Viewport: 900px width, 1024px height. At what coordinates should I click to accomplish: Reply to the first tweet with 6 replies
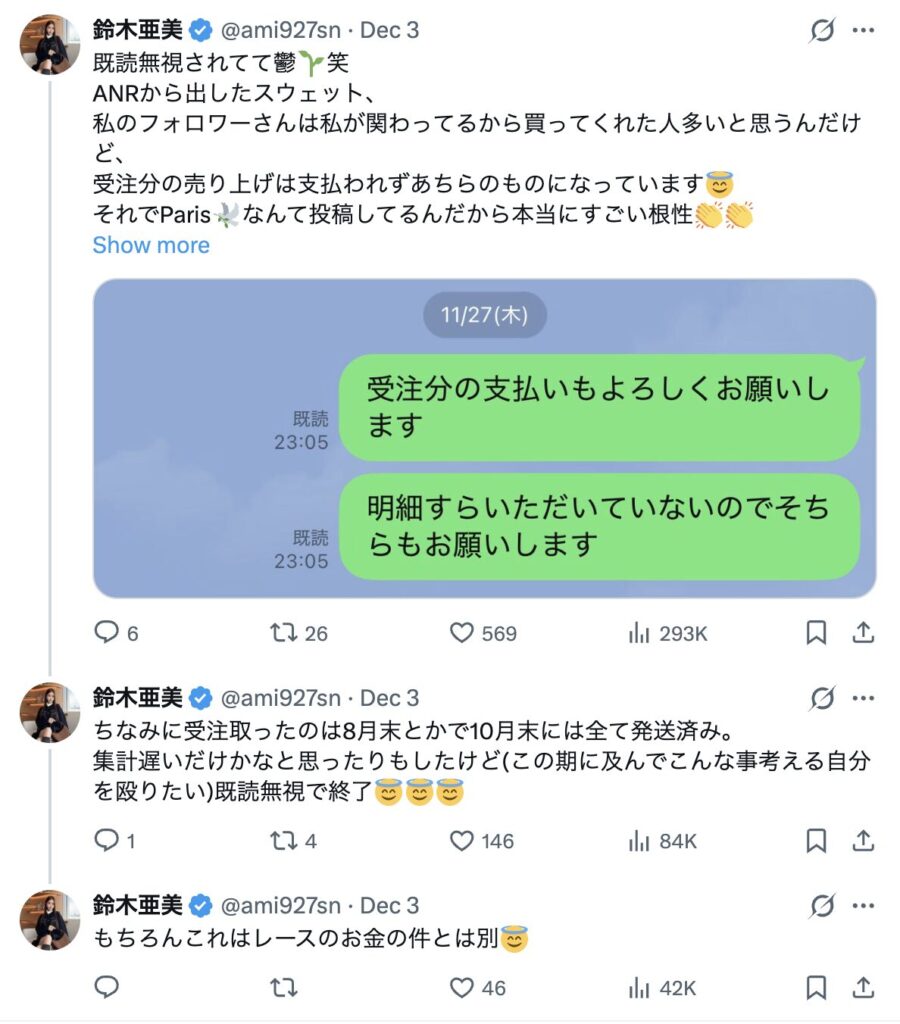[x=107, y=633]
